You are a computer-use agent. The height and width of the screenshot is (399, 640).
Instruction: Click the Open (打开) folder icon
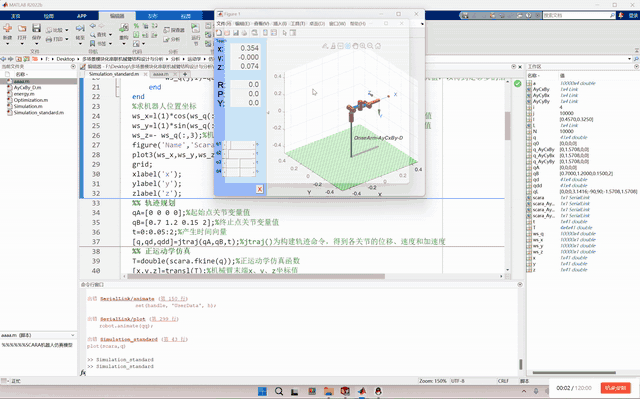22,29
